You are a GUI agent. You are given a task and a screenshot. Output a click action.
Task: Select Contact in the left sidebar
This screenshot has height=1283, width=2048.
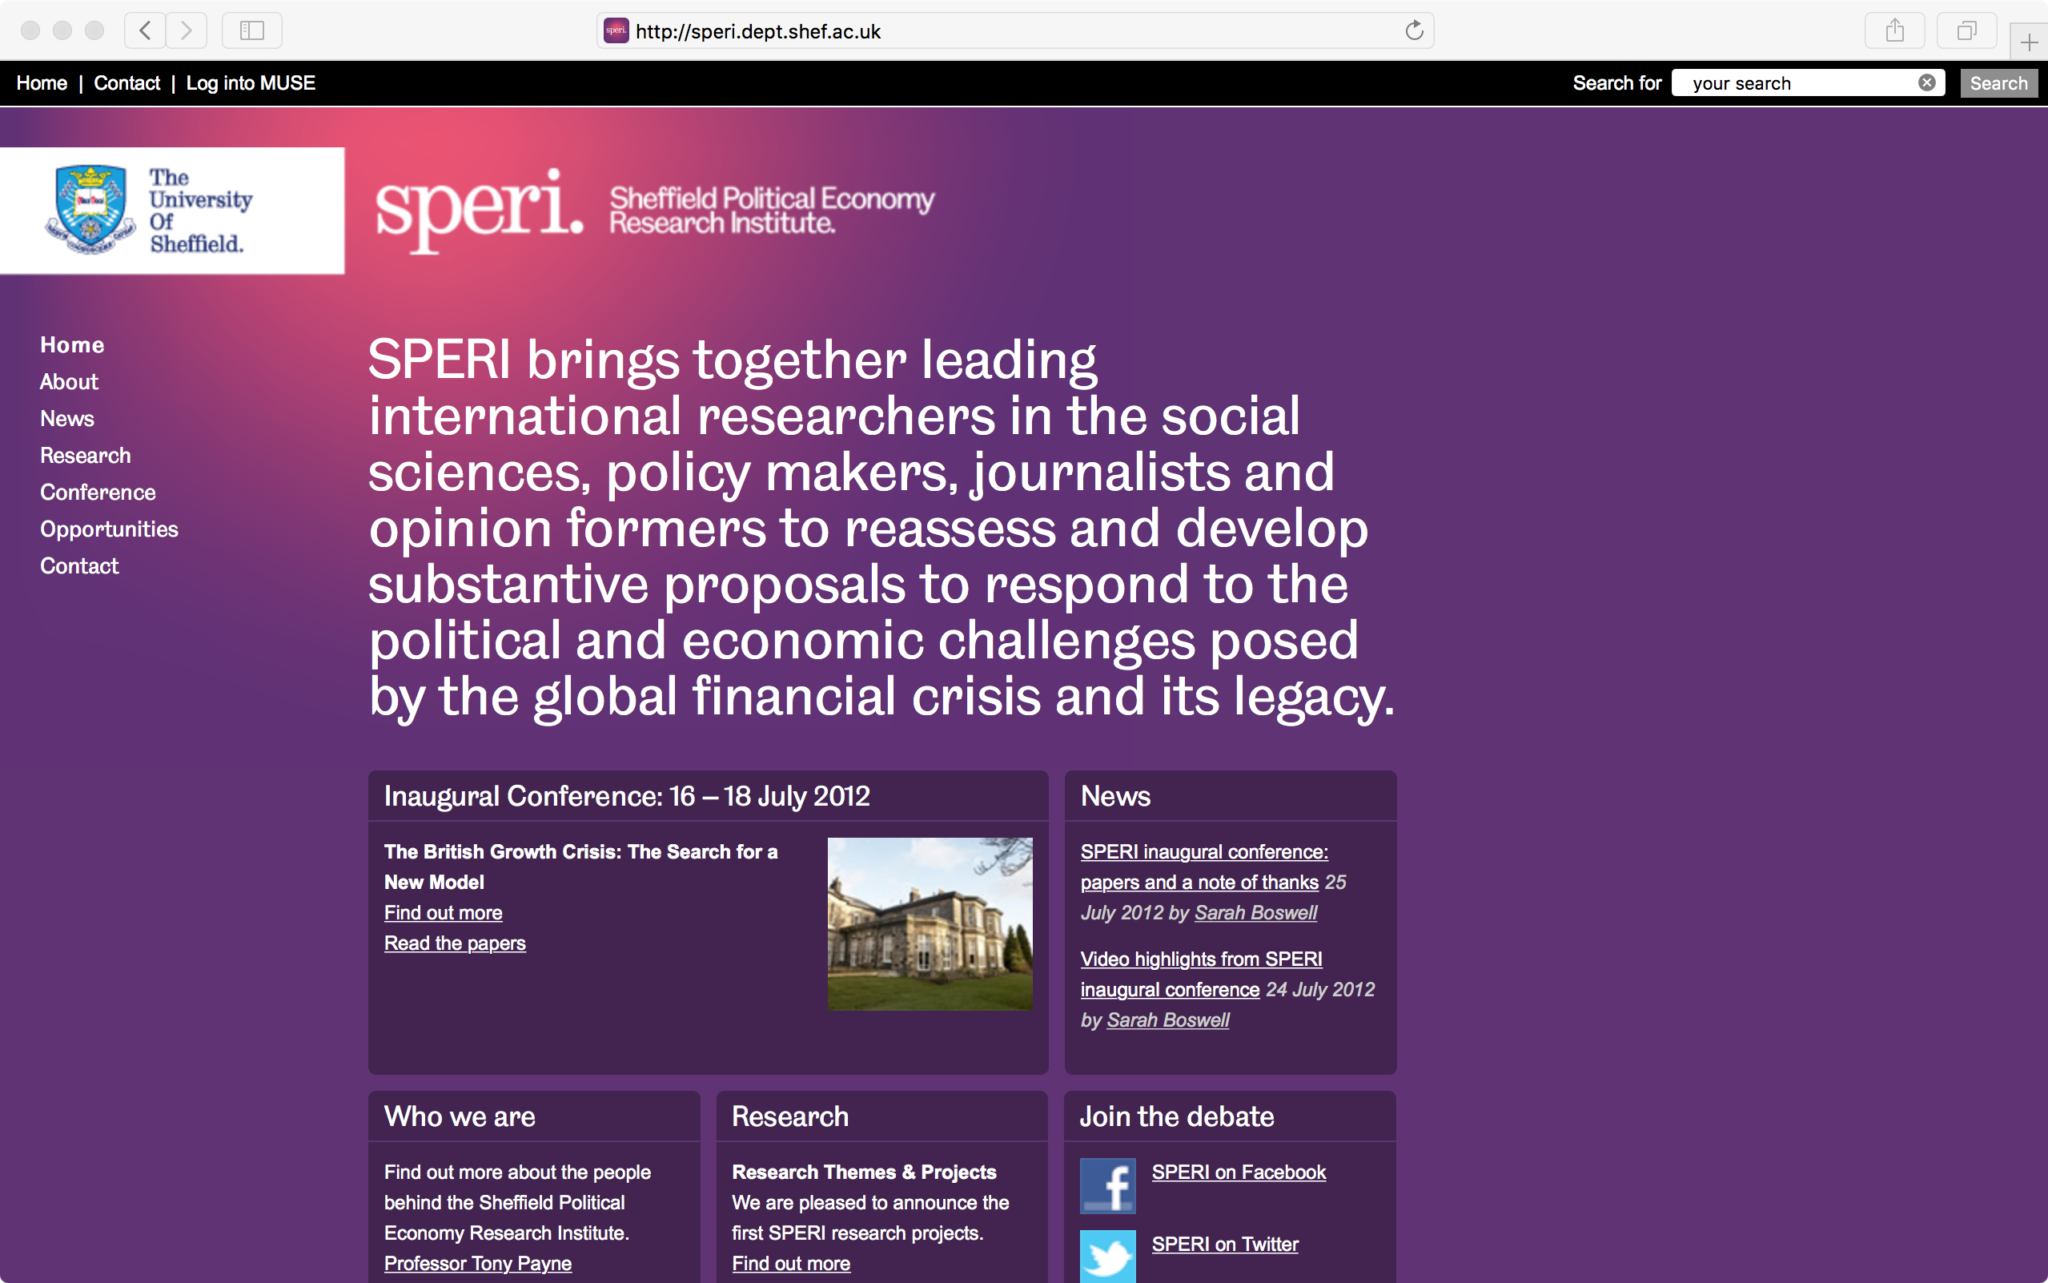pyautogui.click(x=79, y=566)
